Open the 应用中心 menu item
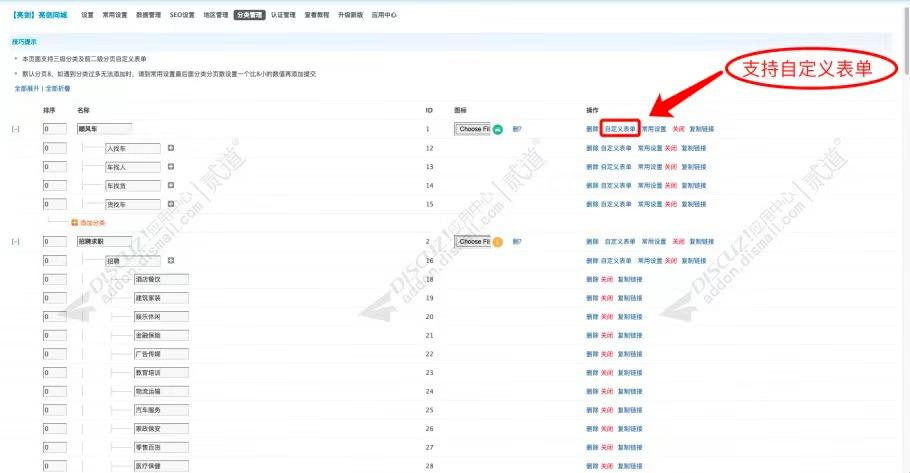 [x=384, y=15]
